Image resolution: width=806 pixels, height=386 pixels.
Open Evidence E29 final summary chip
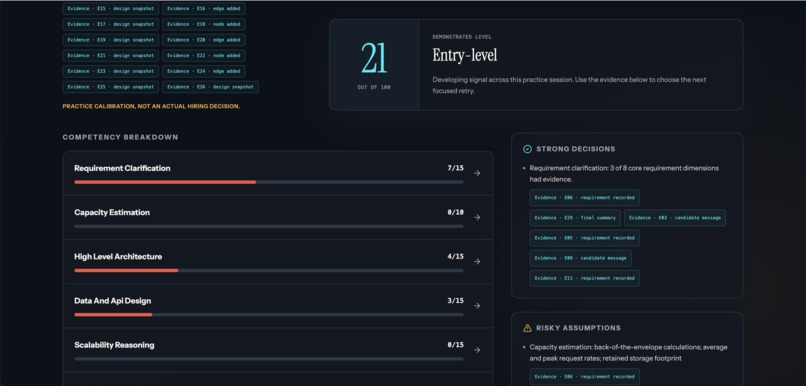click(x=575, y=217)
